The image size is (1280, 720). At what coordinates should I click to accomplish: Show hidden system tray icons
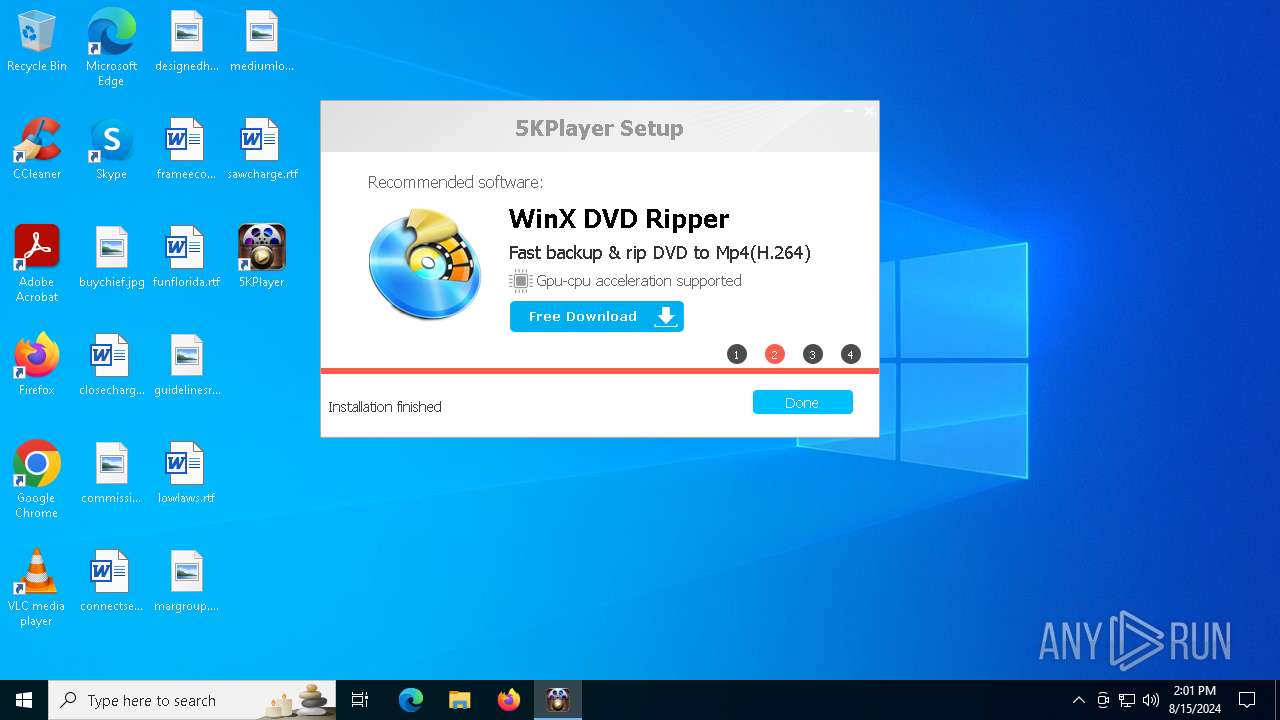coord(1078,700)
